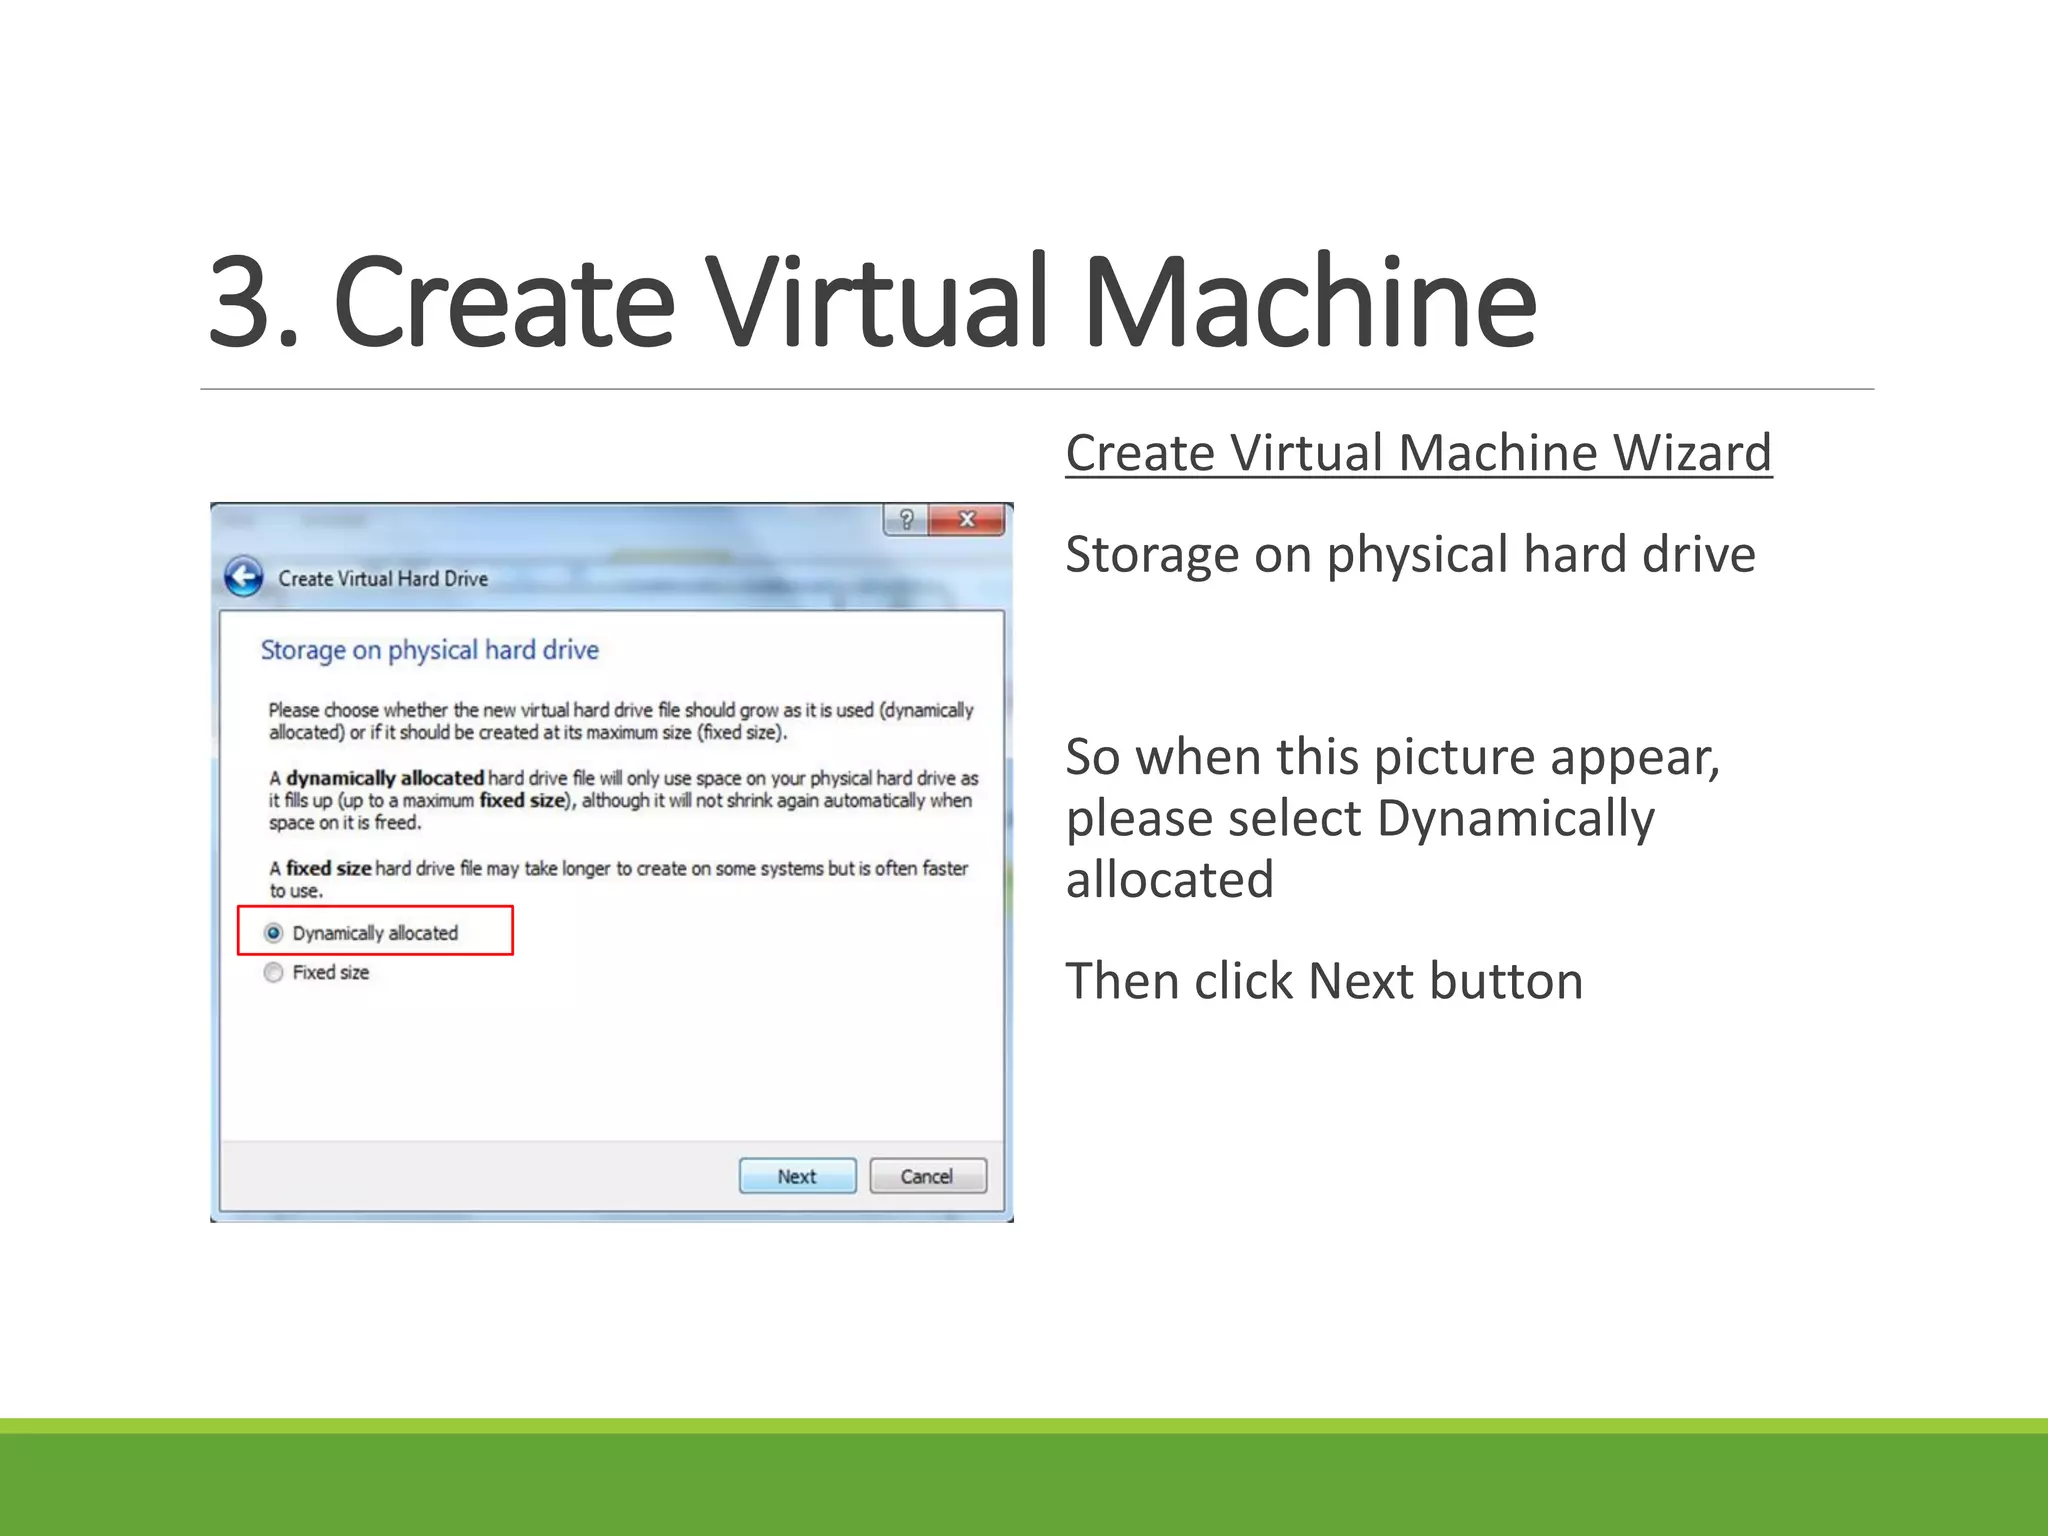Viewport: 2048px width, 1536px height.
Task: Select the Dynamically allocated radio button
Action: click(273, 933)
